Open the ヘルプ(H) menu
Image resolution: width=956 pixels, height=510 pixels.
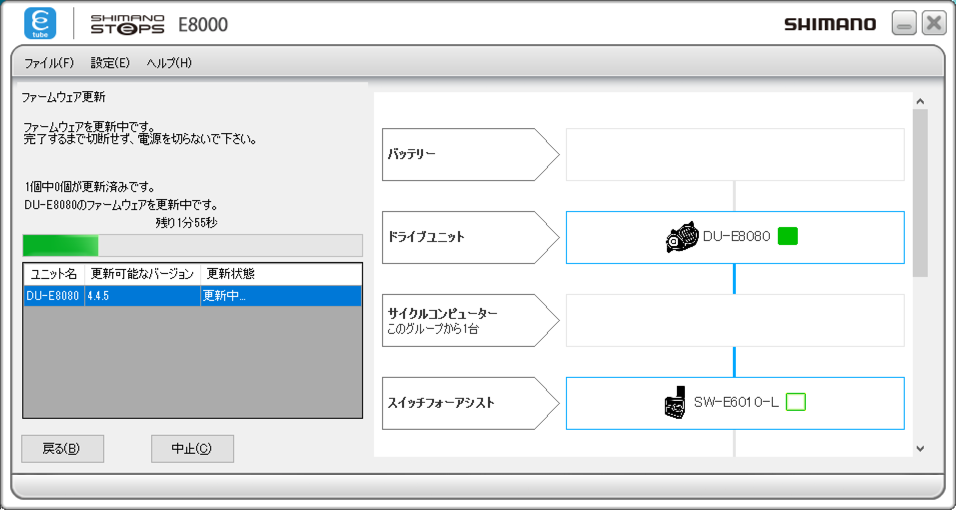click(x=169, y=63)
